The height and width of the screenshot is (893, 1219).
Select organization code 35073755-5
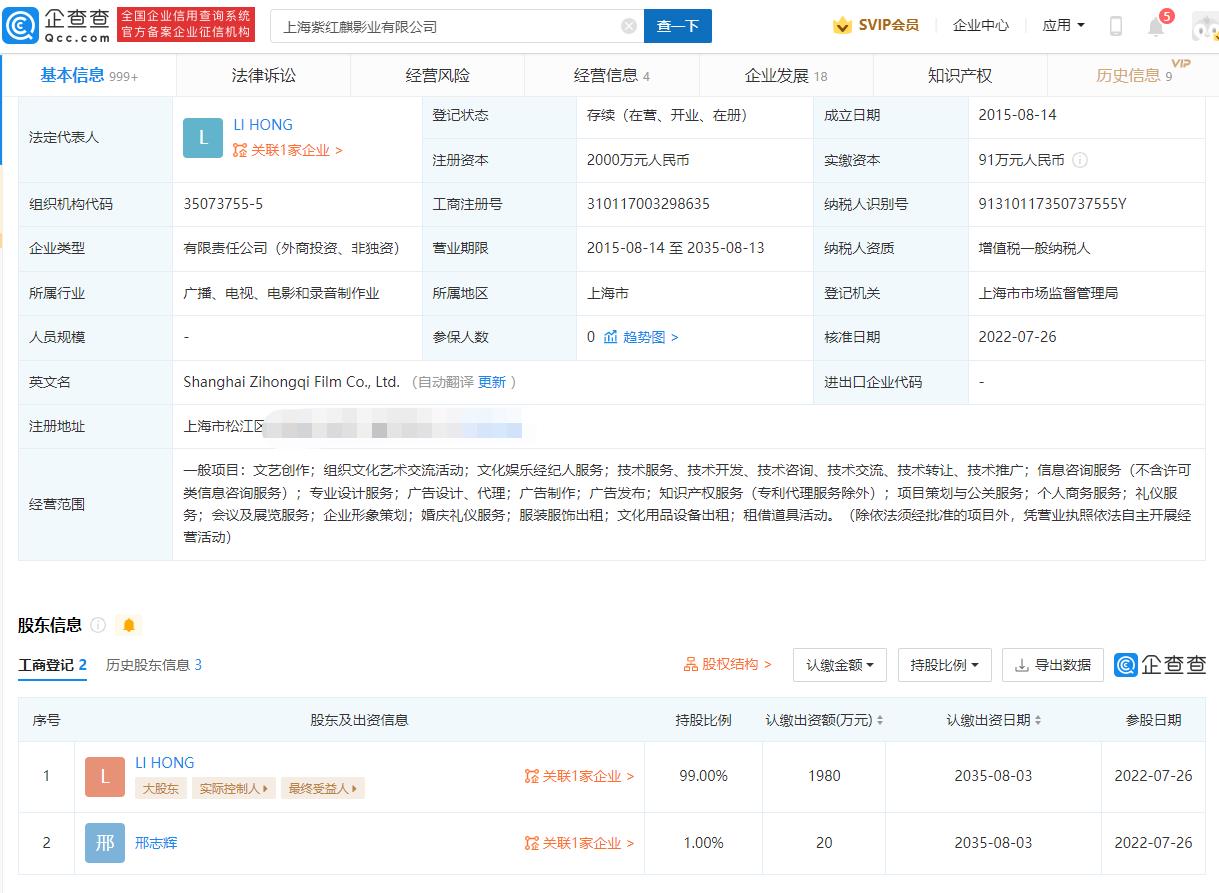tap(224, 204)
